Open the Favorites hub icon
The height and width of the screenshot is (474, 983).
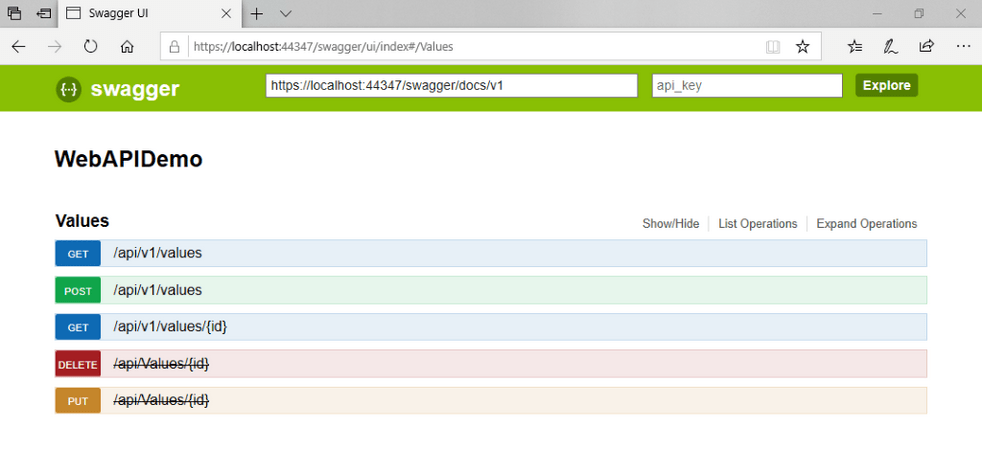click(x=854, y=46)
